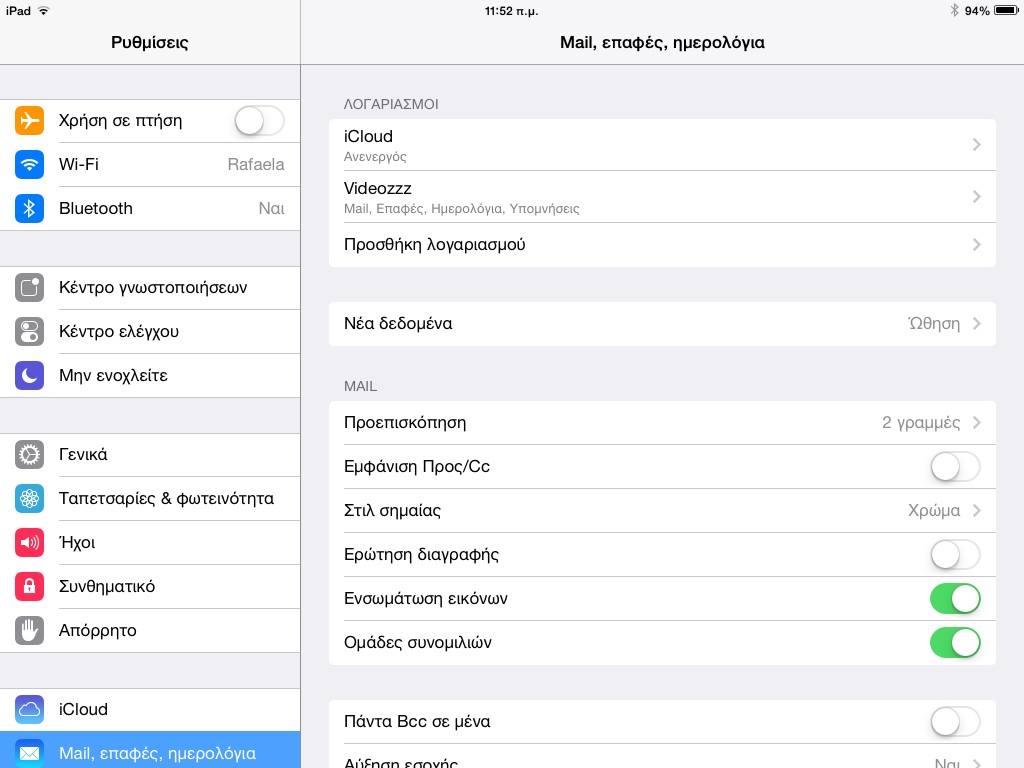
Task: Select Mail, επαφές, ημερολόγια in sidebar
Action: pos(150,750)
